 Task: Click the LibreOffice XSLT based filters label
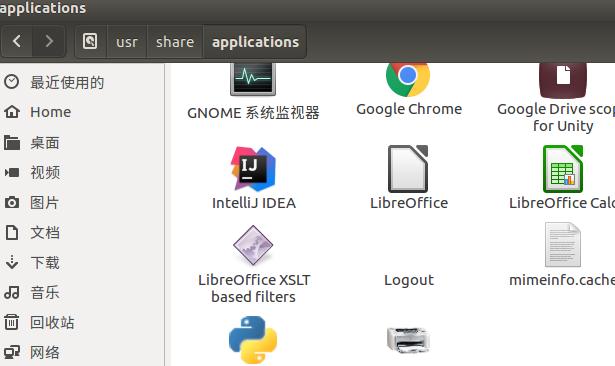(254, 288)
